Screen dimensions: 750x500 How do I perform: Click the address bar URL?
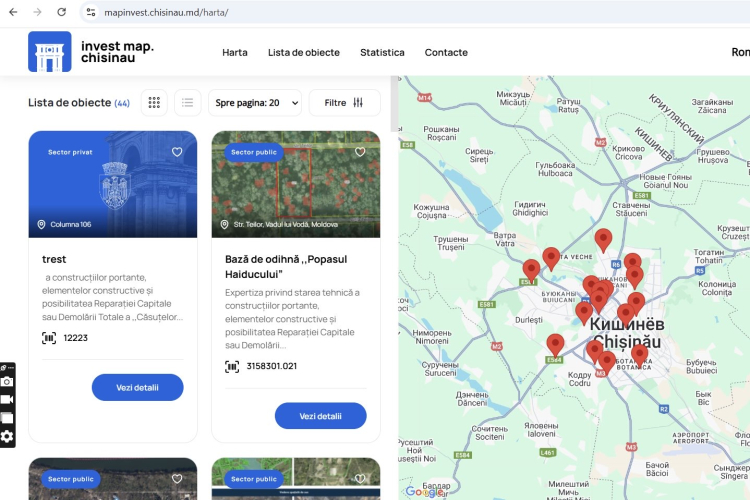point(166,12)
